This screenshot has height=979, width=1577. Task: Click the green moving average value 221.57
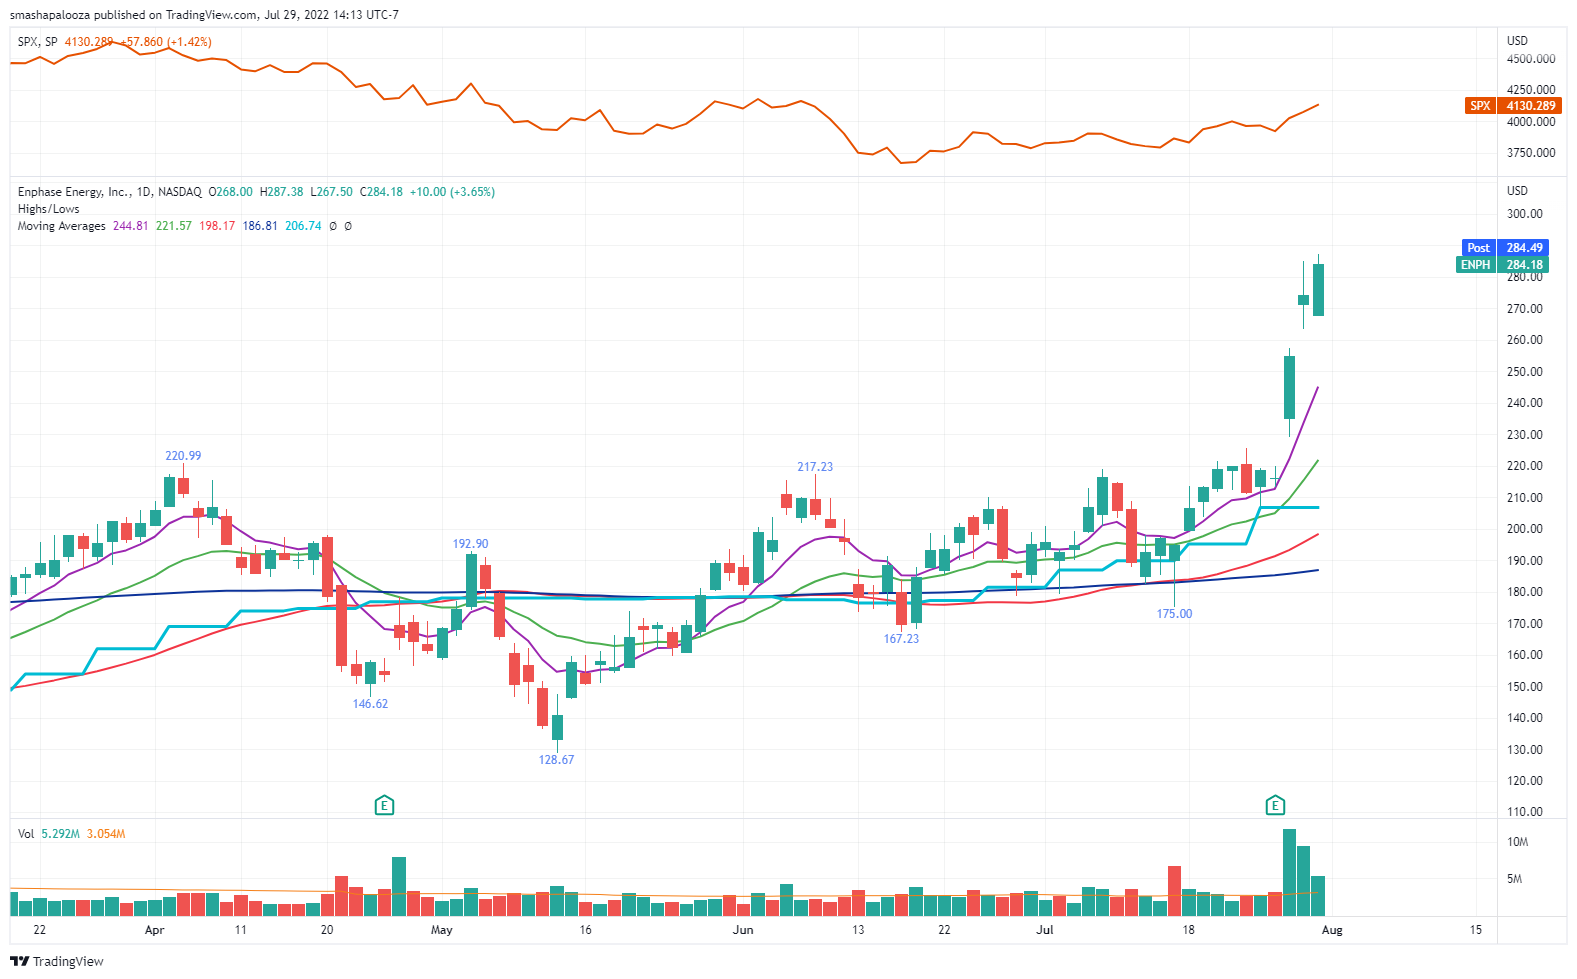point(174,226)
